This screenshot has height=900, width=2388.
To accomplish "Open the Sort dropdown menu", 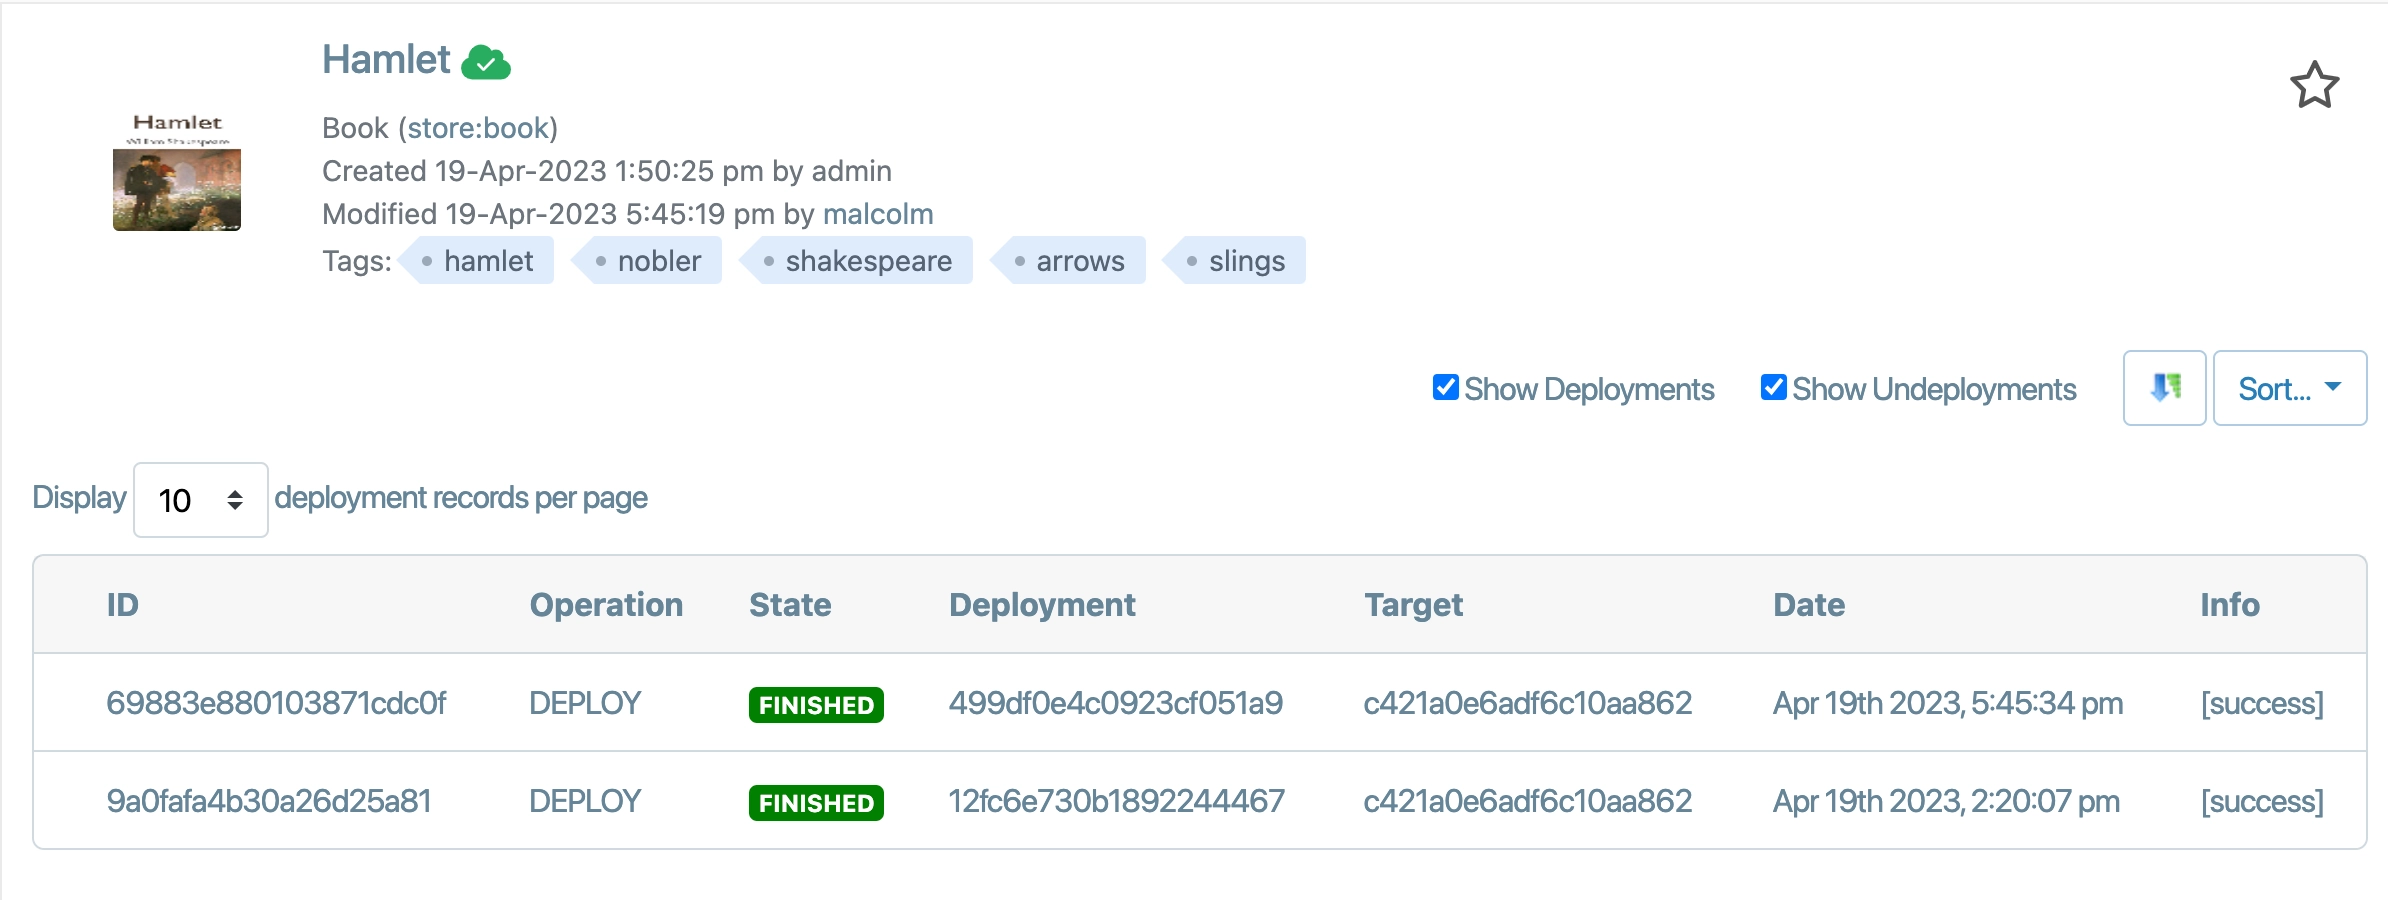I will [x=2289, y=388].
